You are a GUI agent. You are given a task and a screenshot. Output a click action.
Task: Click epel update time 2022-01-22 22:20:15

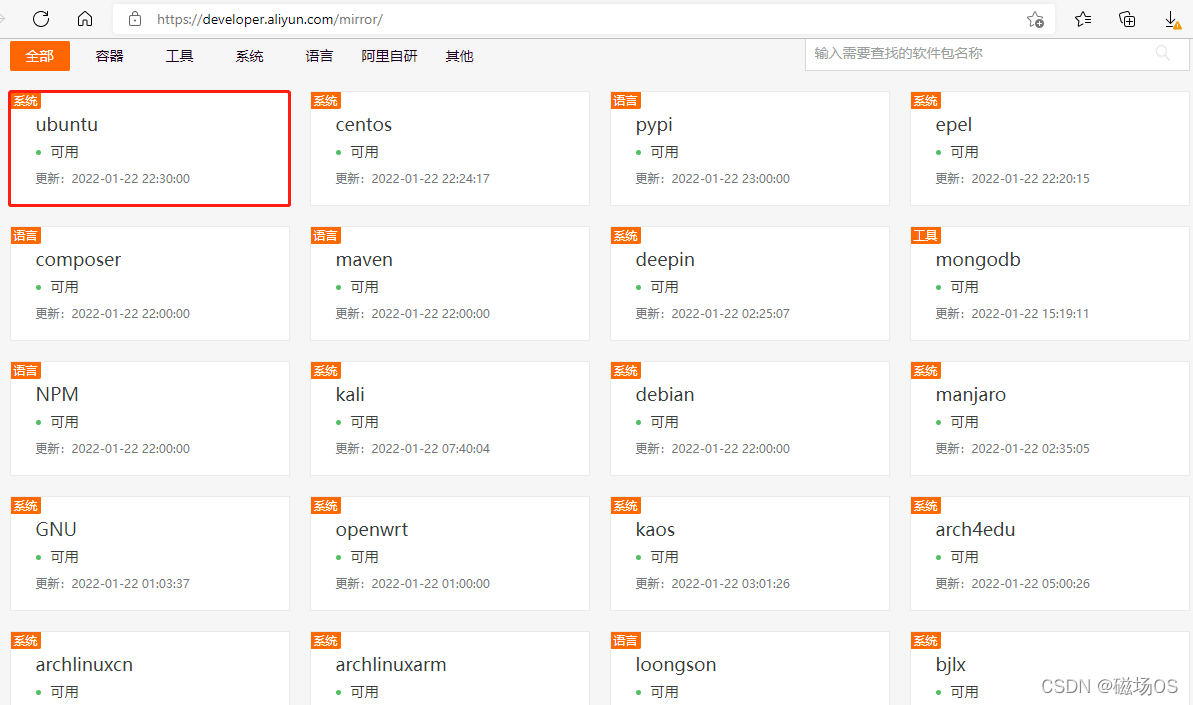1031,179
